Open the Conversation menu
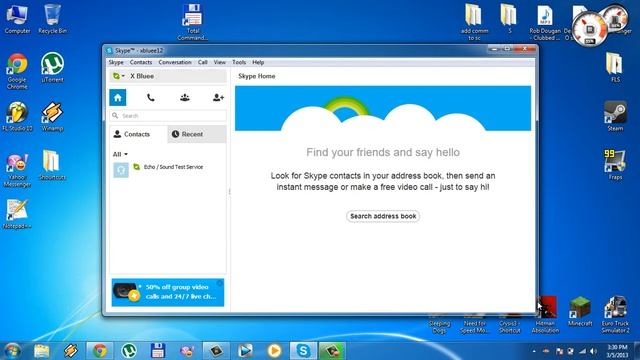Viewport: 640px width, 360px height. 175,62
